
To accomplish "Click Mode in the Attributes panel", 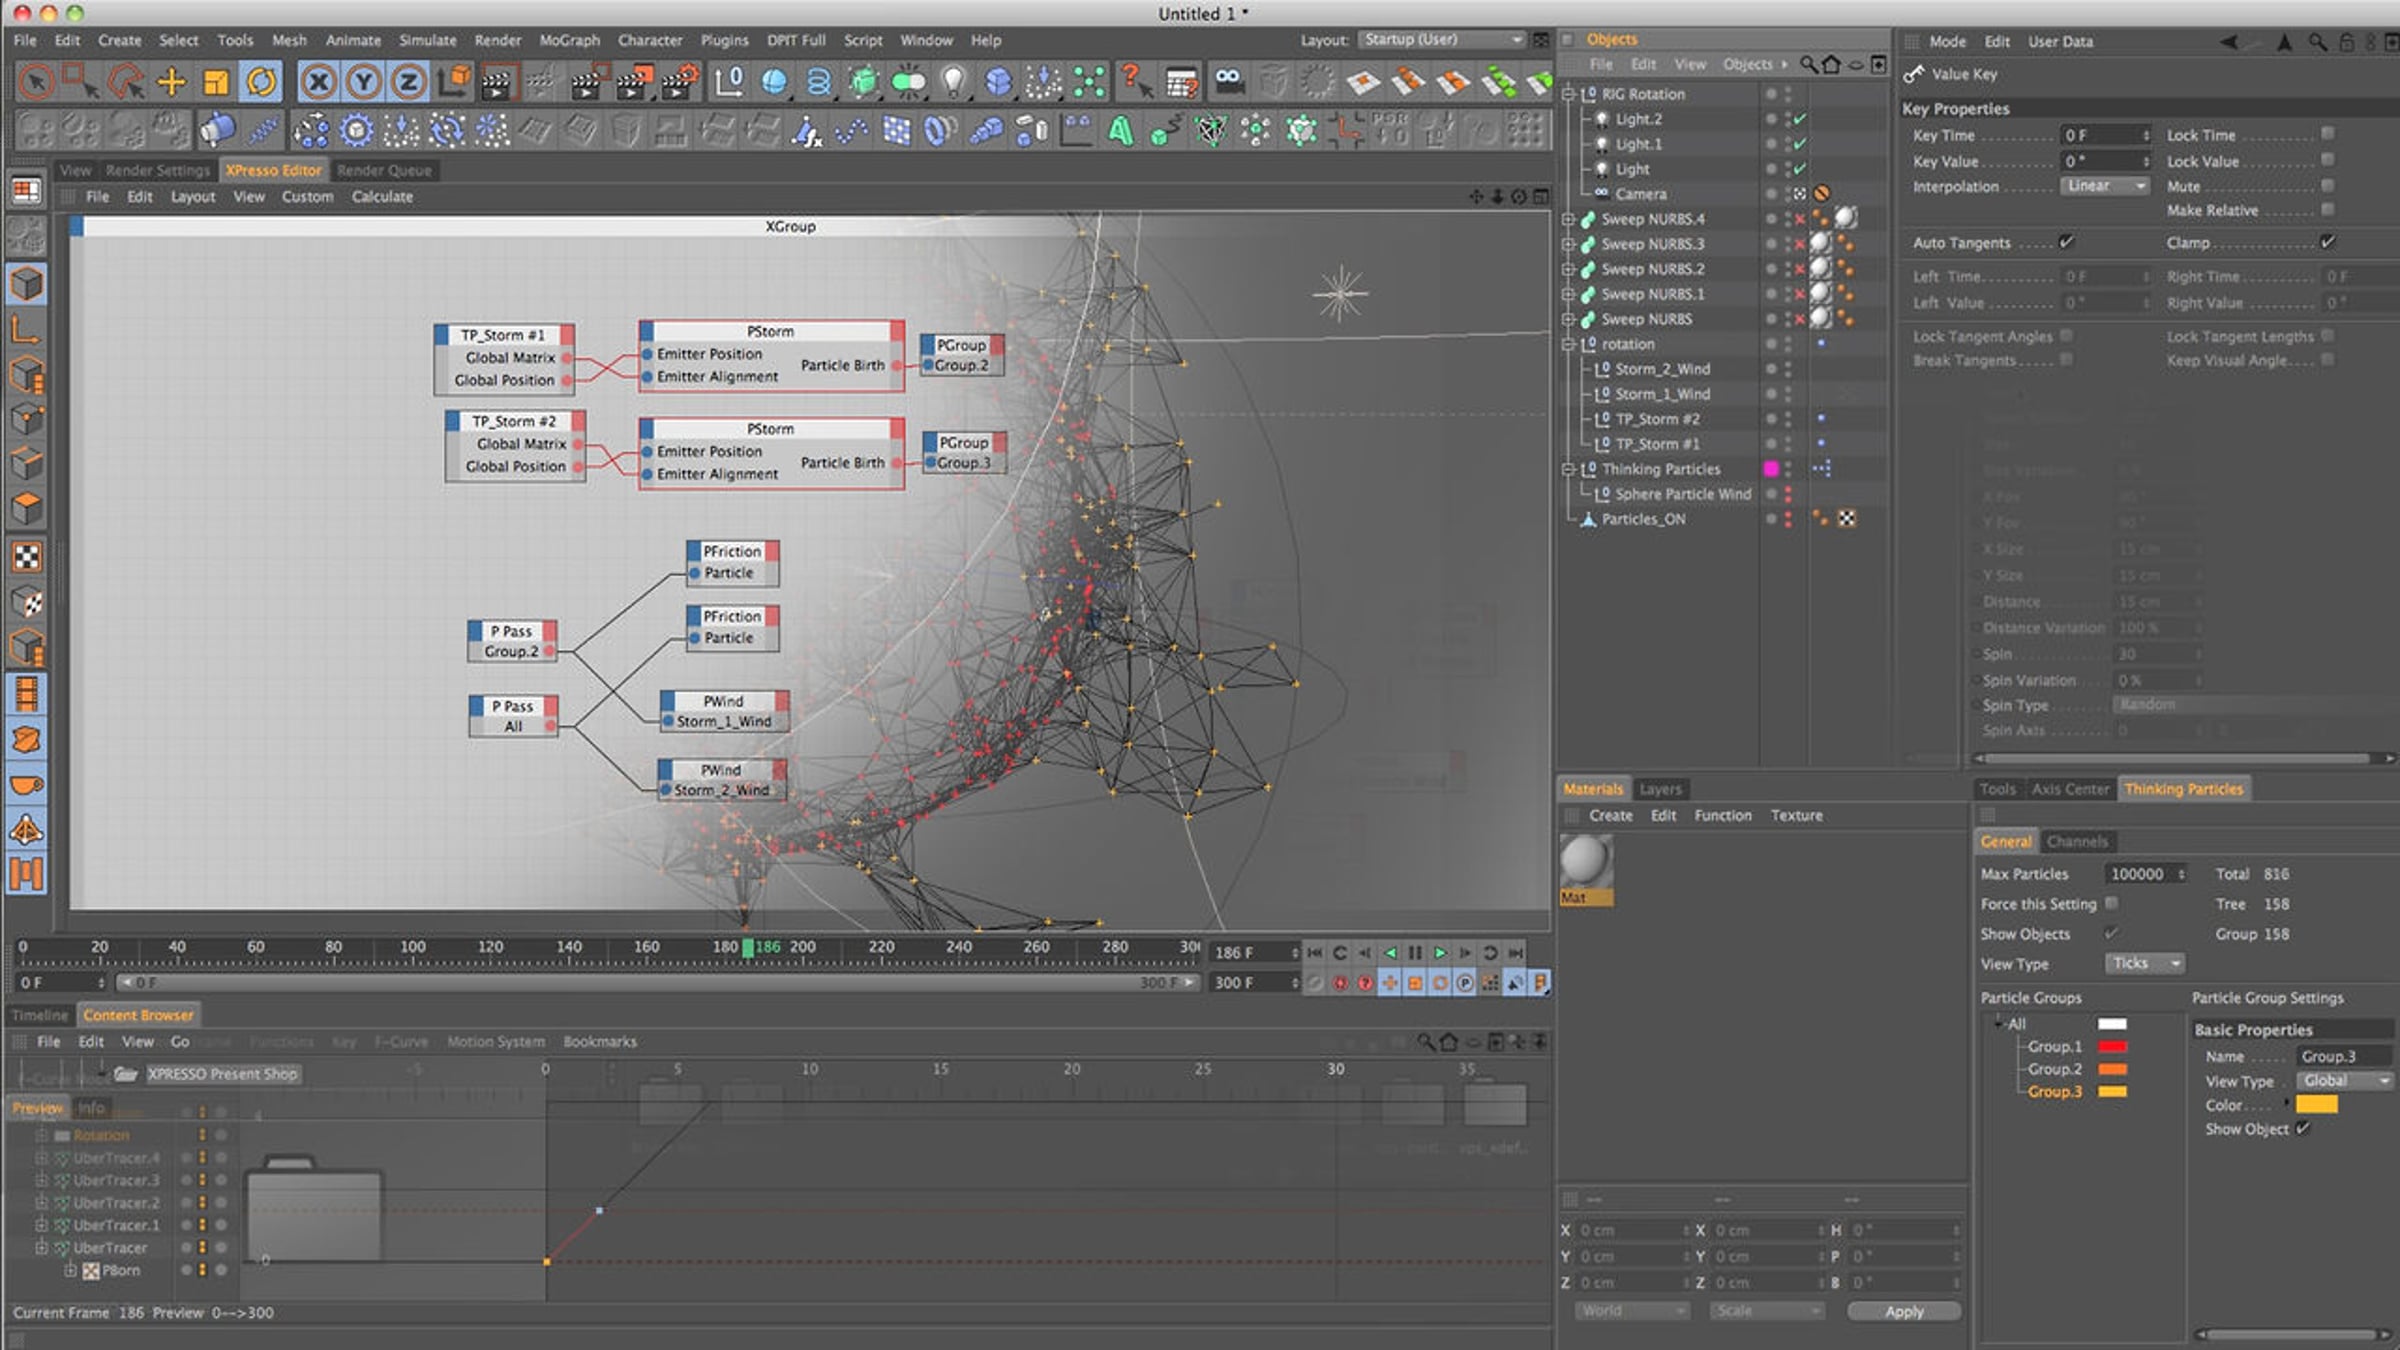I will 1947,42.
